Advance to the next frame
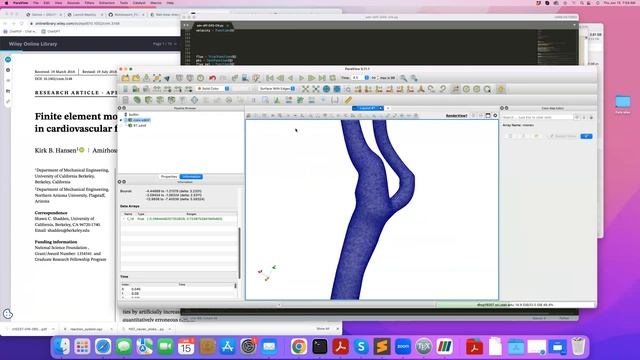640x360 pixels. point(312,78)
